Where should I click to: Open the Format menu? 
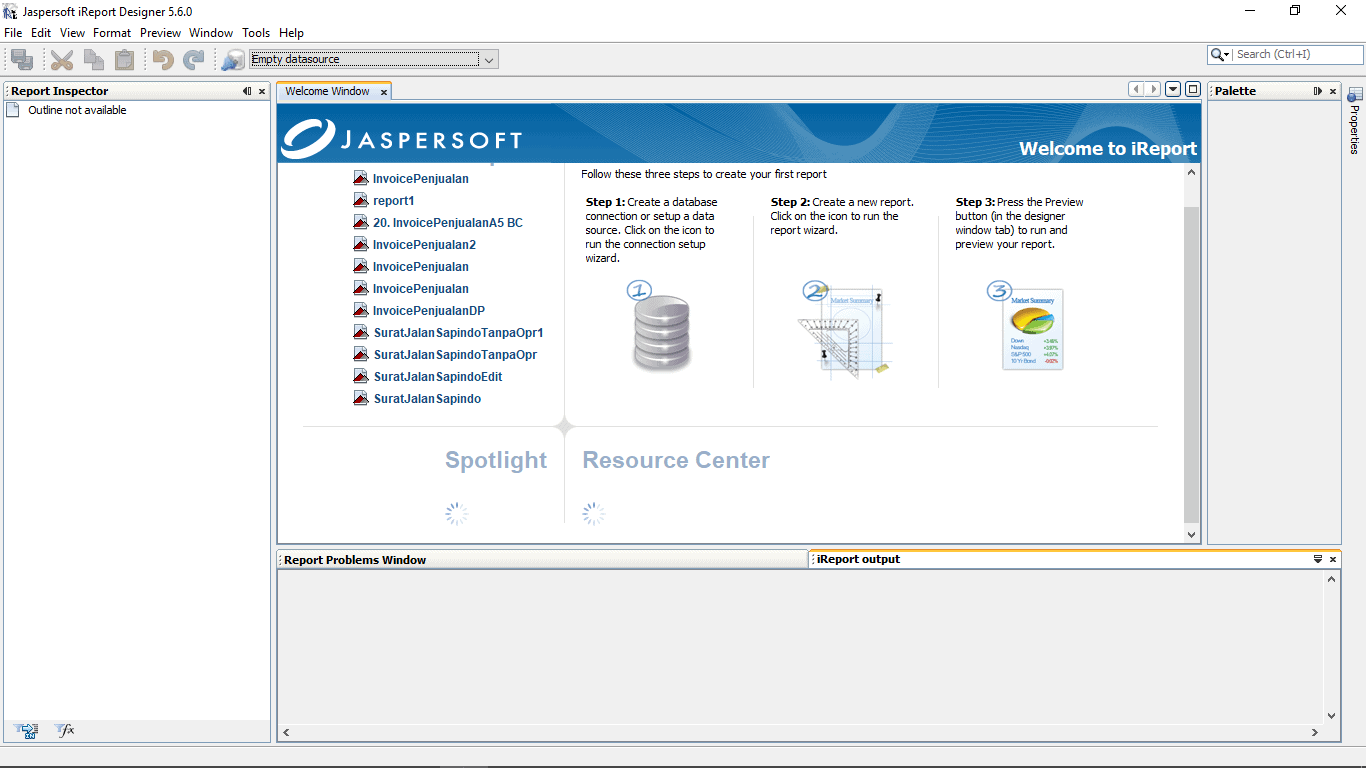(x=112, y=33)
